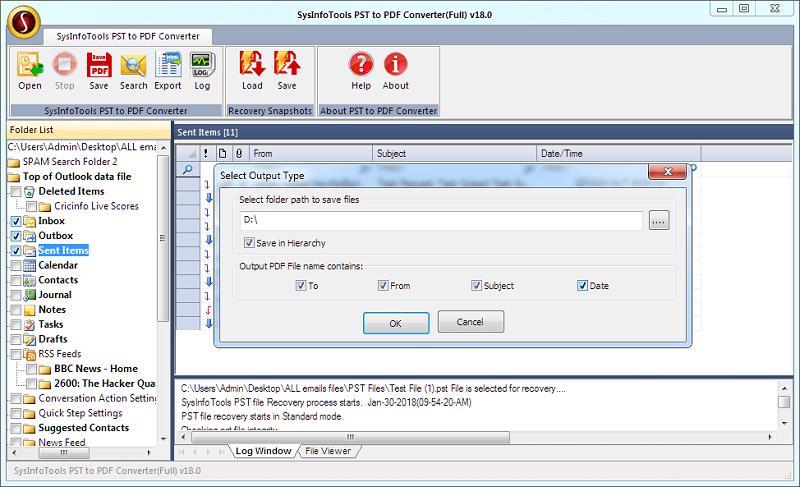Click Cancel in Select Output Type dialog
Image resolution: width=800 pixels, height=487 pixels.
click(x=470, y=322)
